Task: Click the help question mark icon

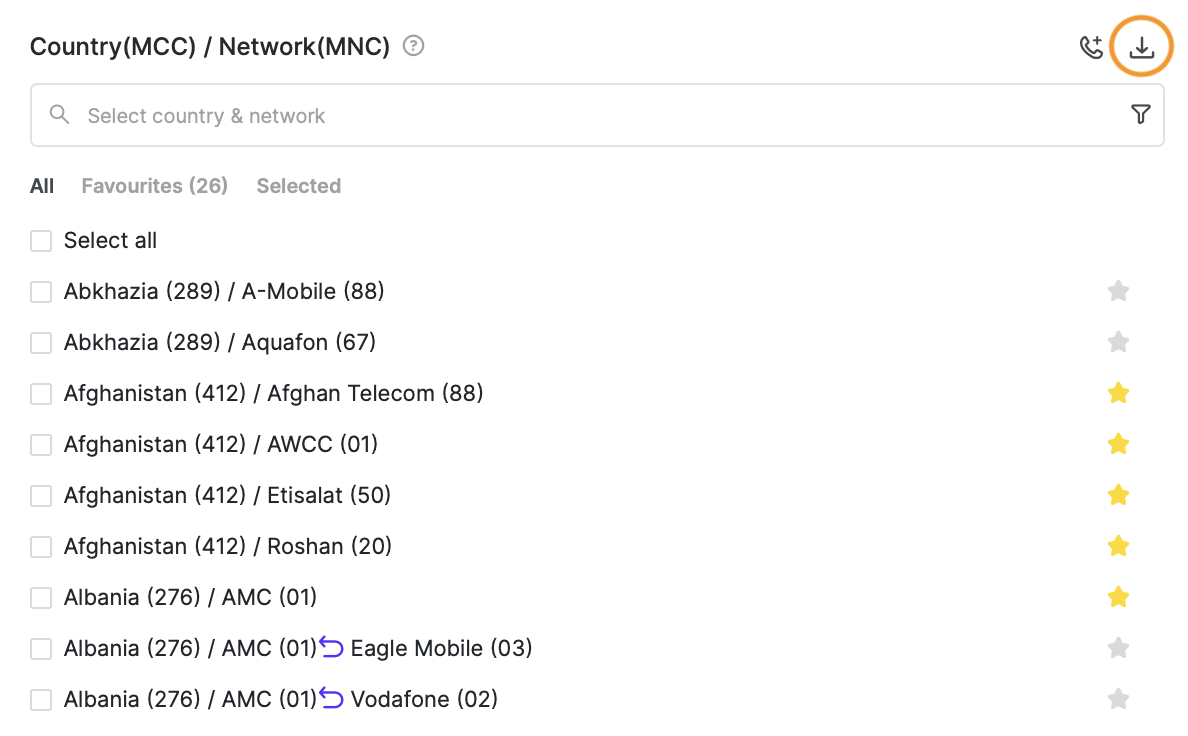Action: (x=413, y=46)
